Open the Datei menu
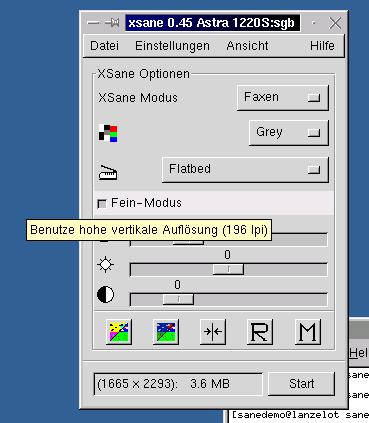 point(104,46)
